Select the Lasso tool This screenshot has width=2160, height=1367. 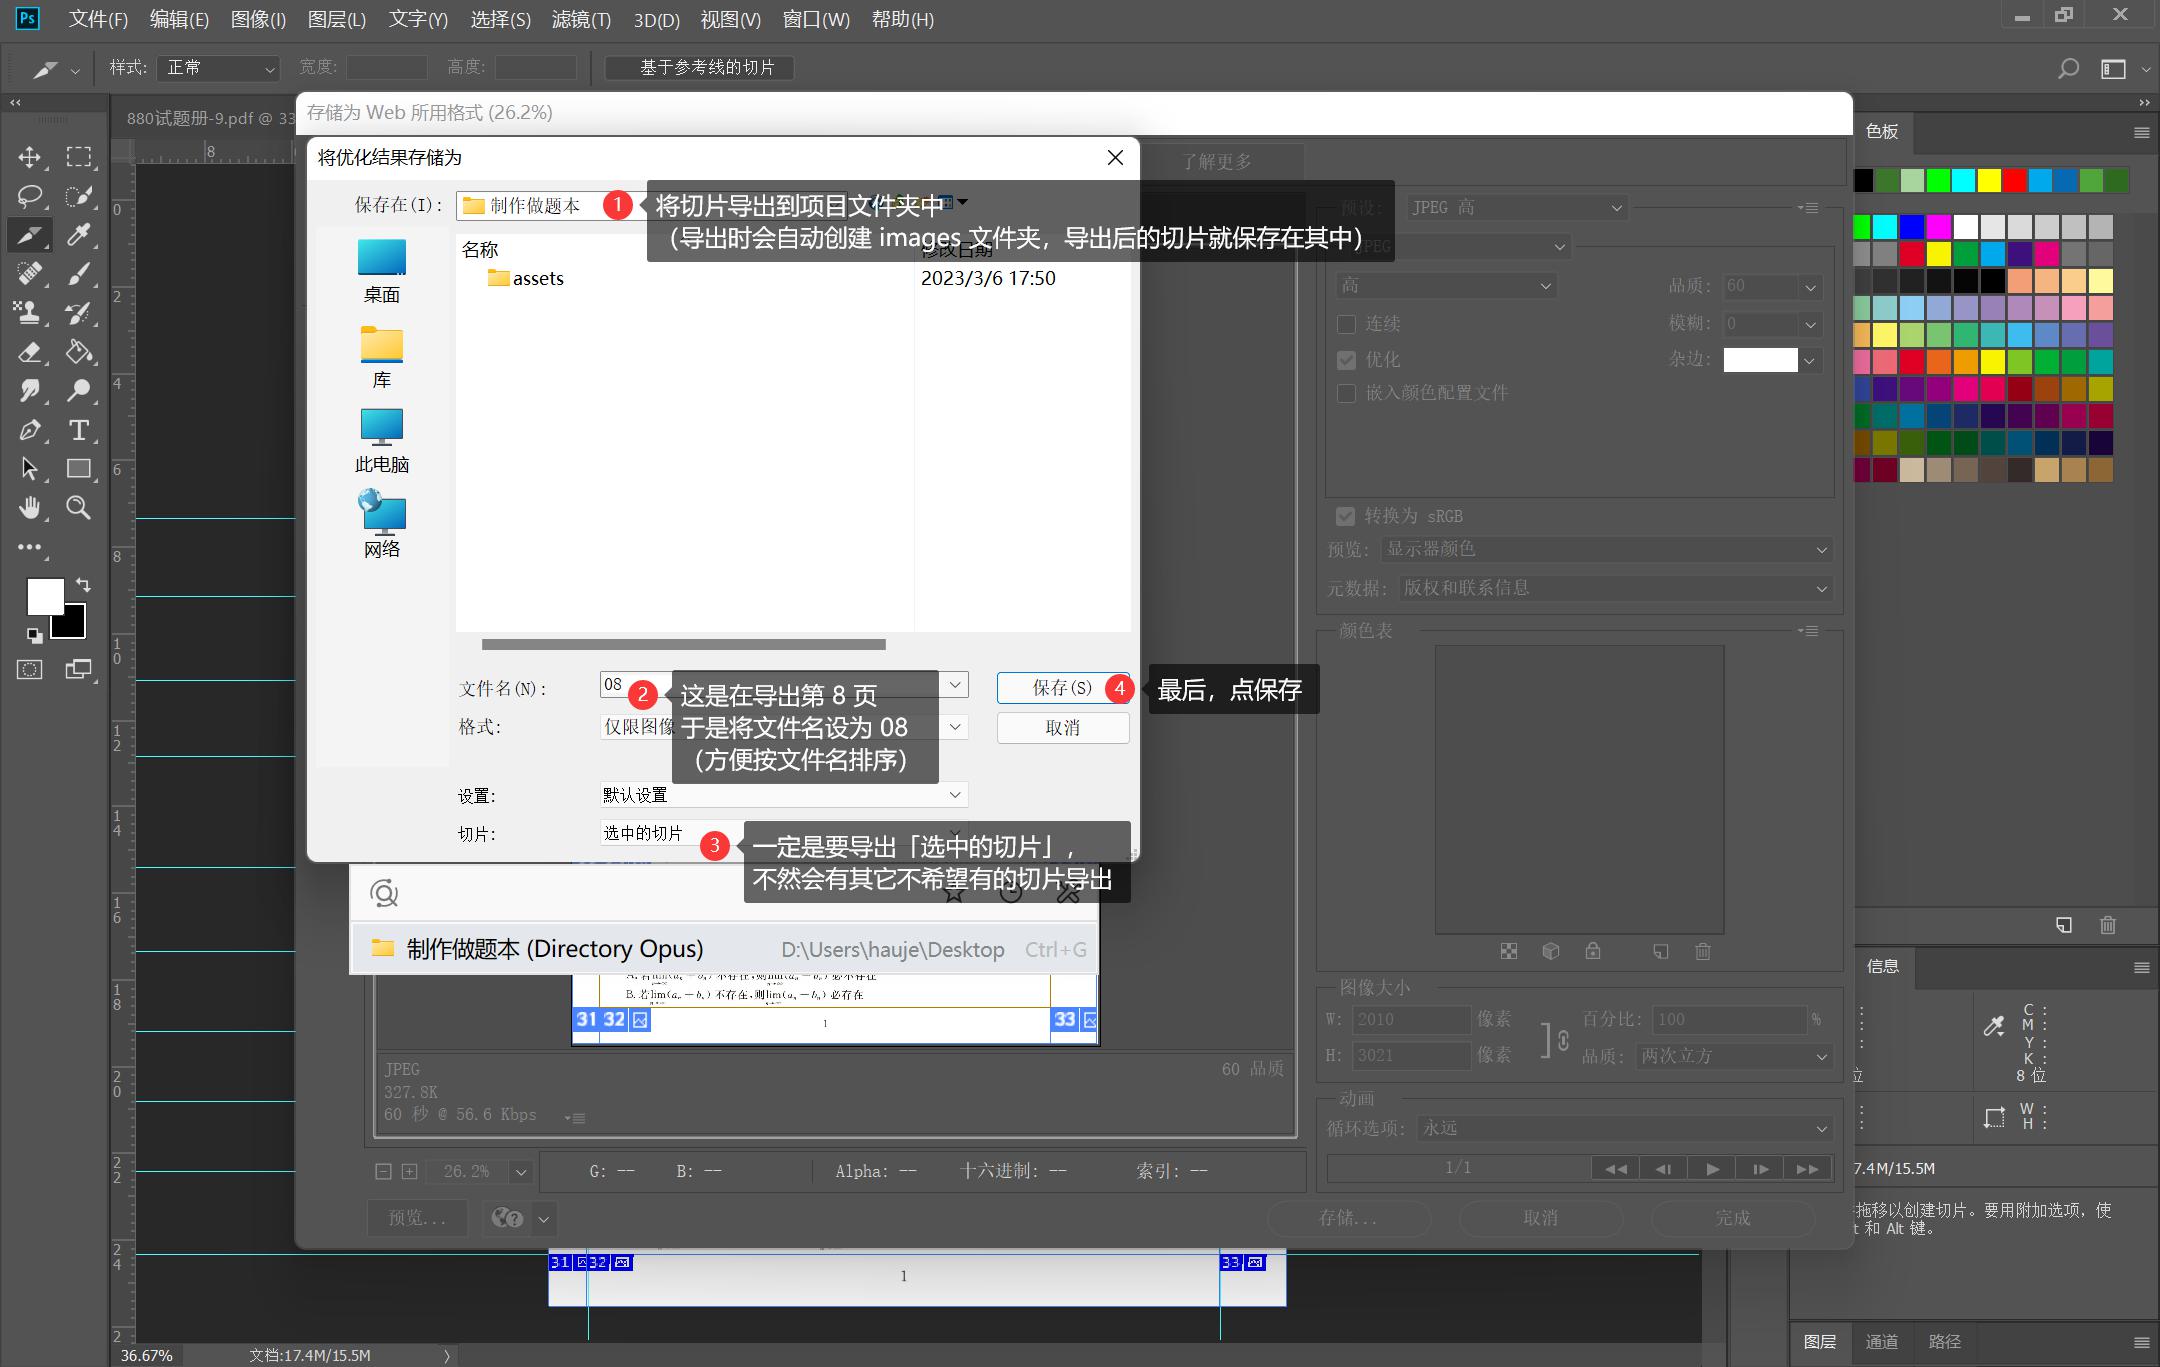point(29,196)
